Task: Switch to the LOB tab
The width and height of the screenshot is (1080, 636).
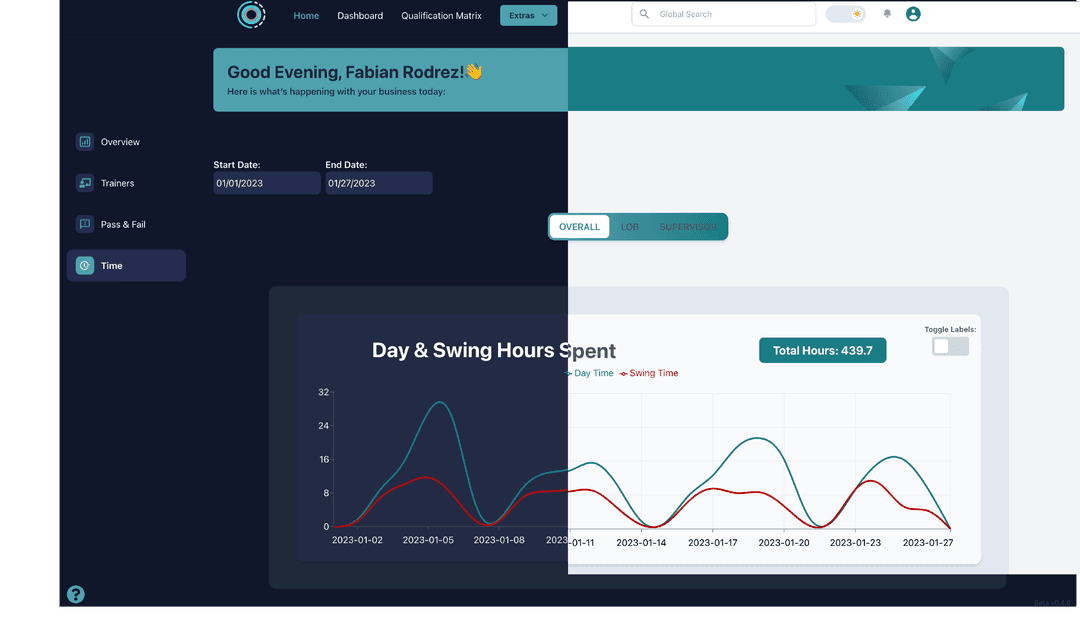Action: pyautogui.click(x=630, y=227)
